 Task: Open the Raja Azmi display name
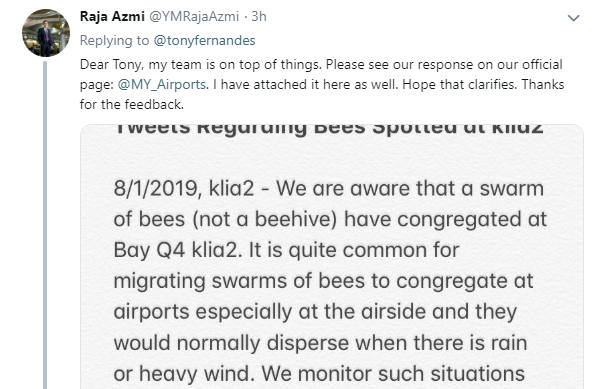[x=112, y=16]
